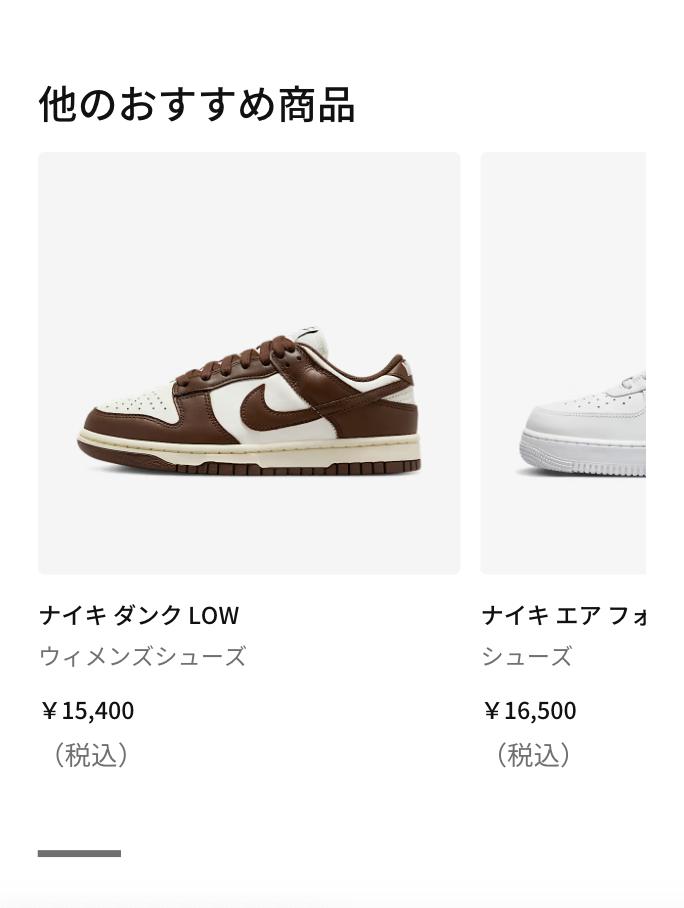The image size is (684, 908).
Task: Click the "他のおすすめ商品" heading
Action: pos(197,104)
